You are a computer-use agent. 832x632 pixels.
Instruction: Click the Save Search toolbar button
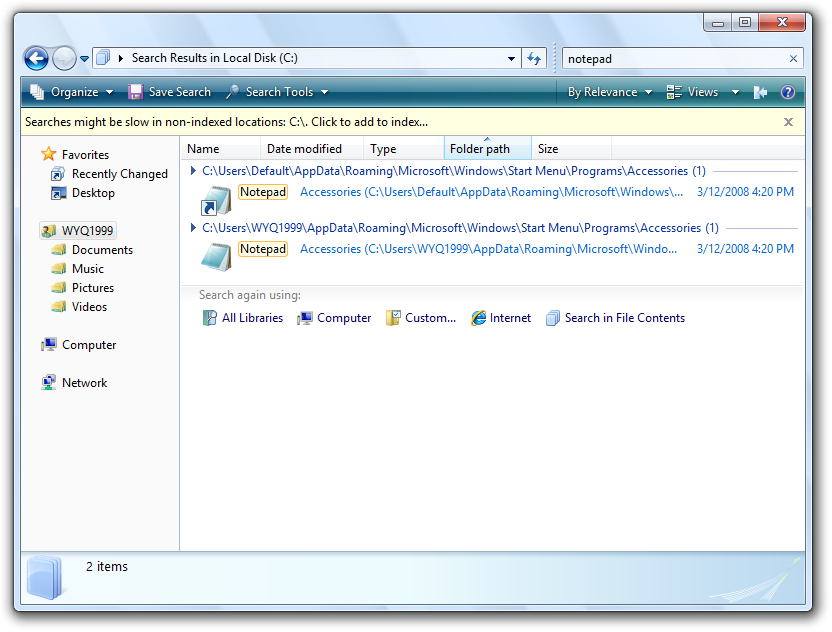point(169,92)
